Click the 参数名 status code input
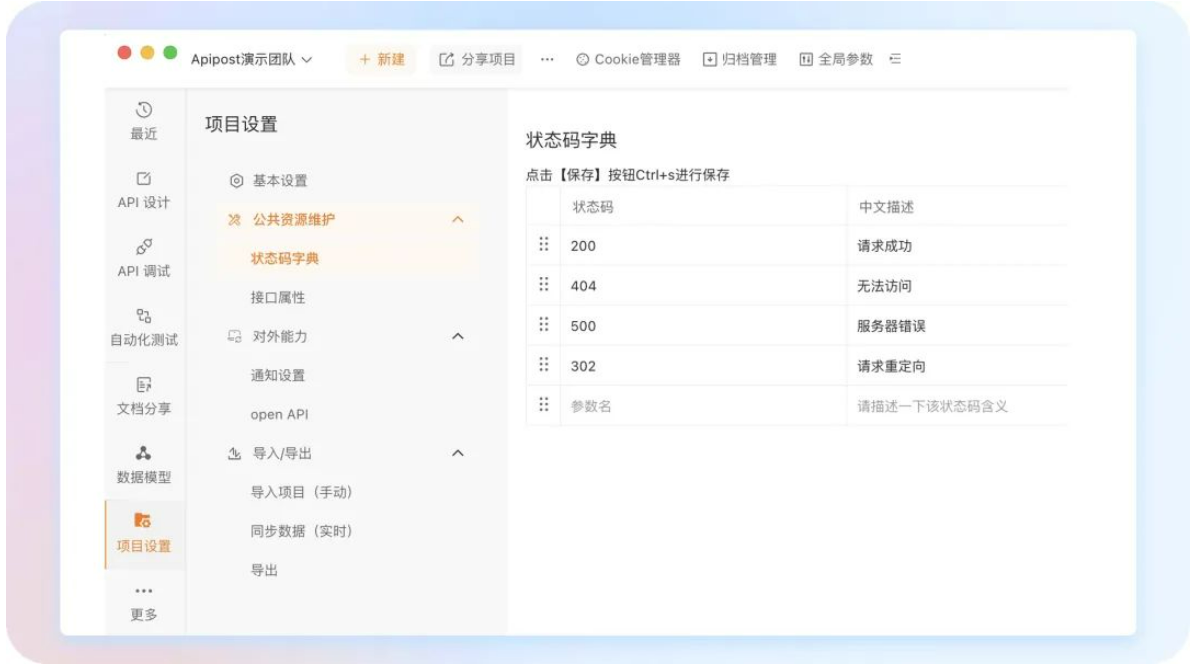 [x=704, y=406]
